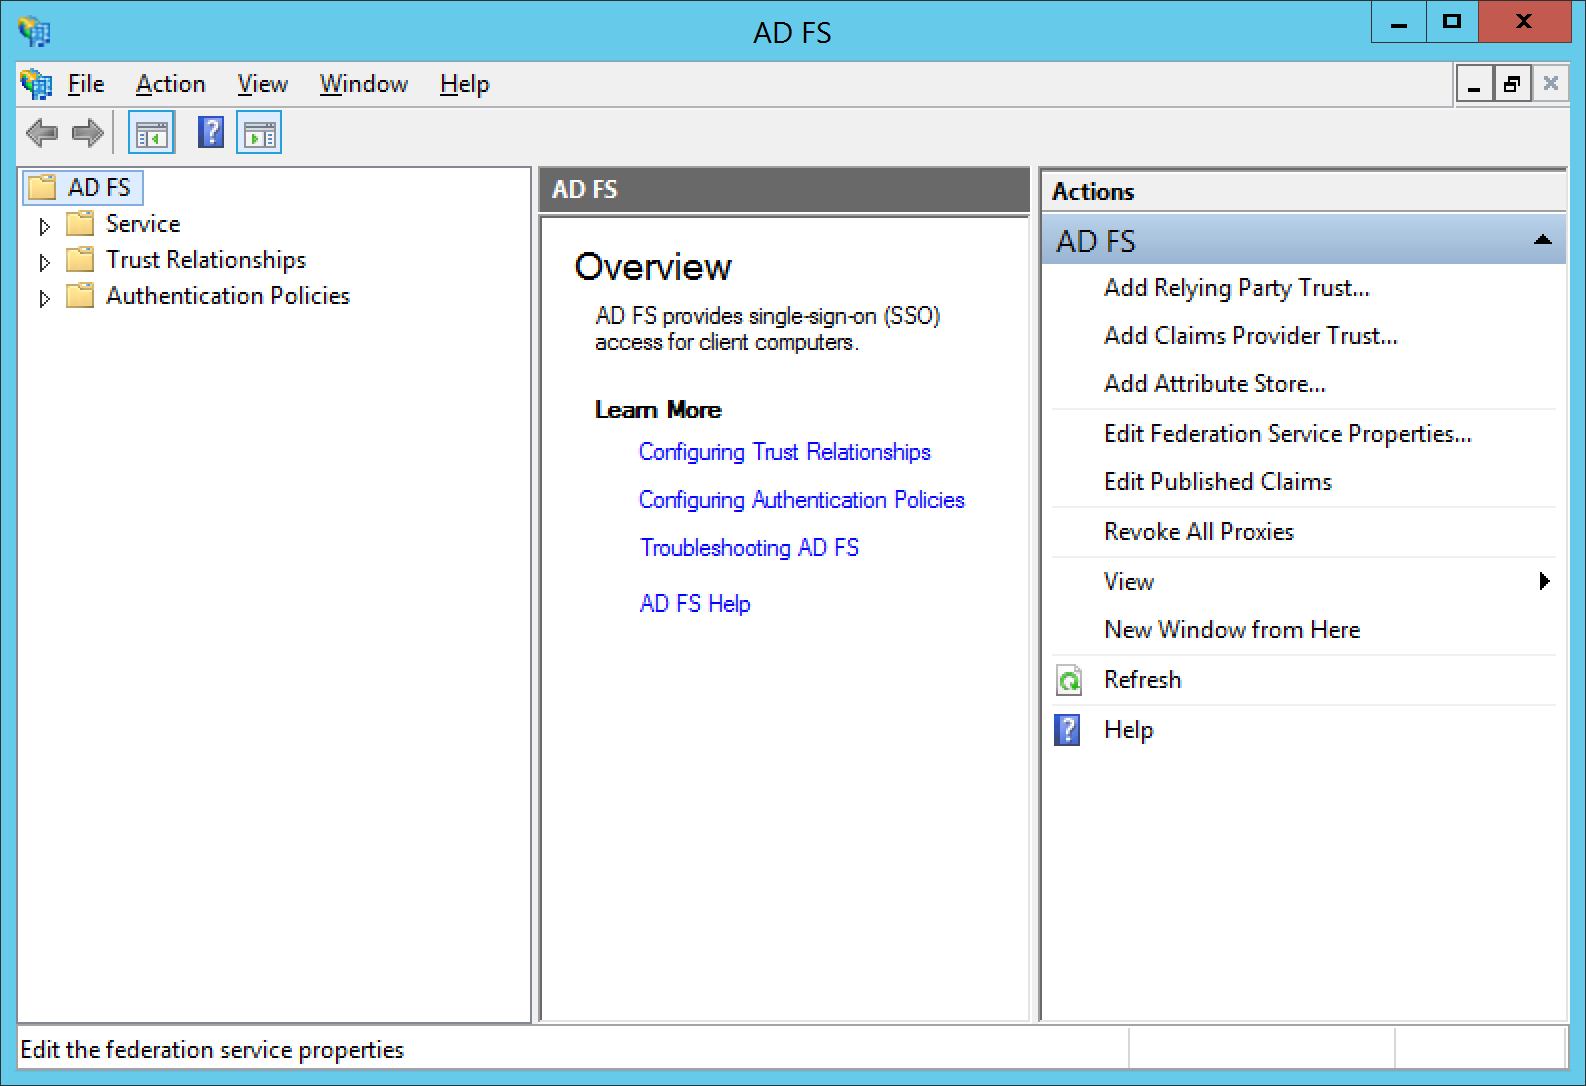This screenshot has width=1586, height=1086.
Task: Open the Action menu
Action: click(170, 84)
